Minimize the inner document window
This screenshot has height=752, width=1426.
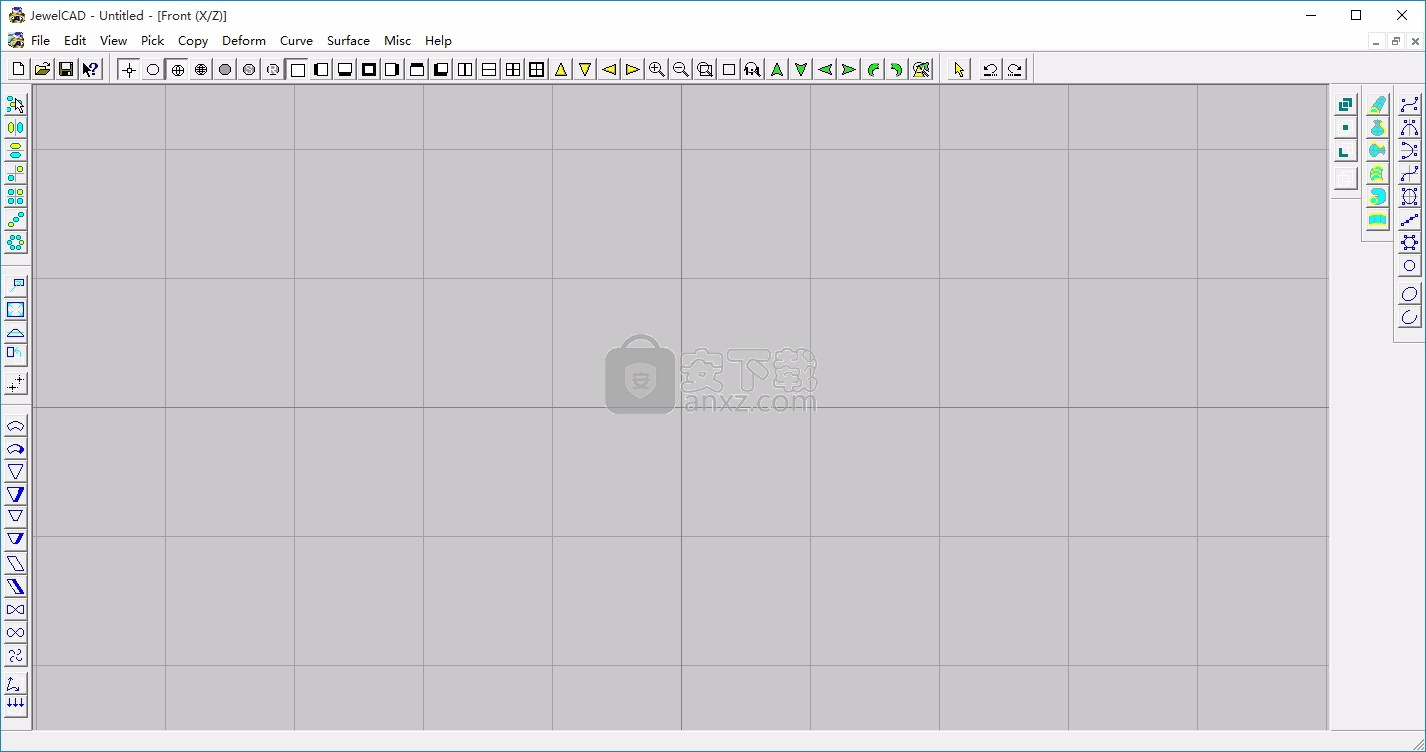[x=1378, y=41]
